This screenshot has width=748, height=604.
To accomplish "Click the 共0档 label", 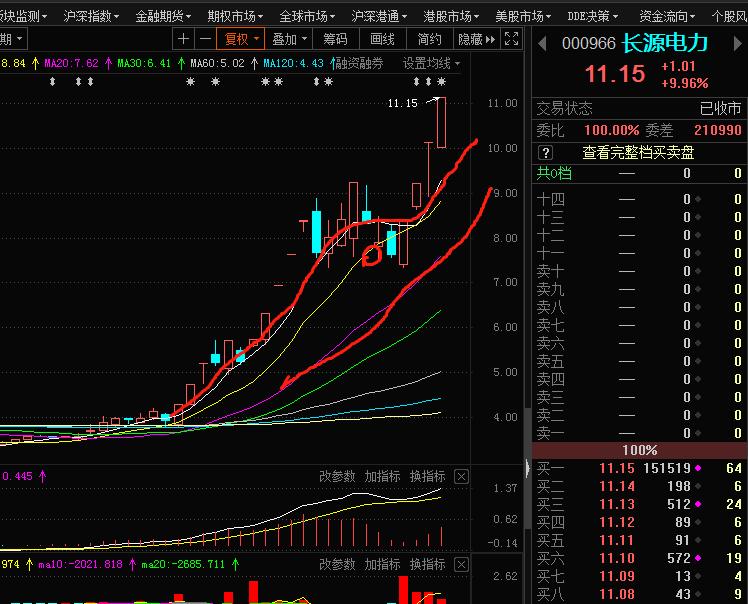I will [x=554, y=173].
